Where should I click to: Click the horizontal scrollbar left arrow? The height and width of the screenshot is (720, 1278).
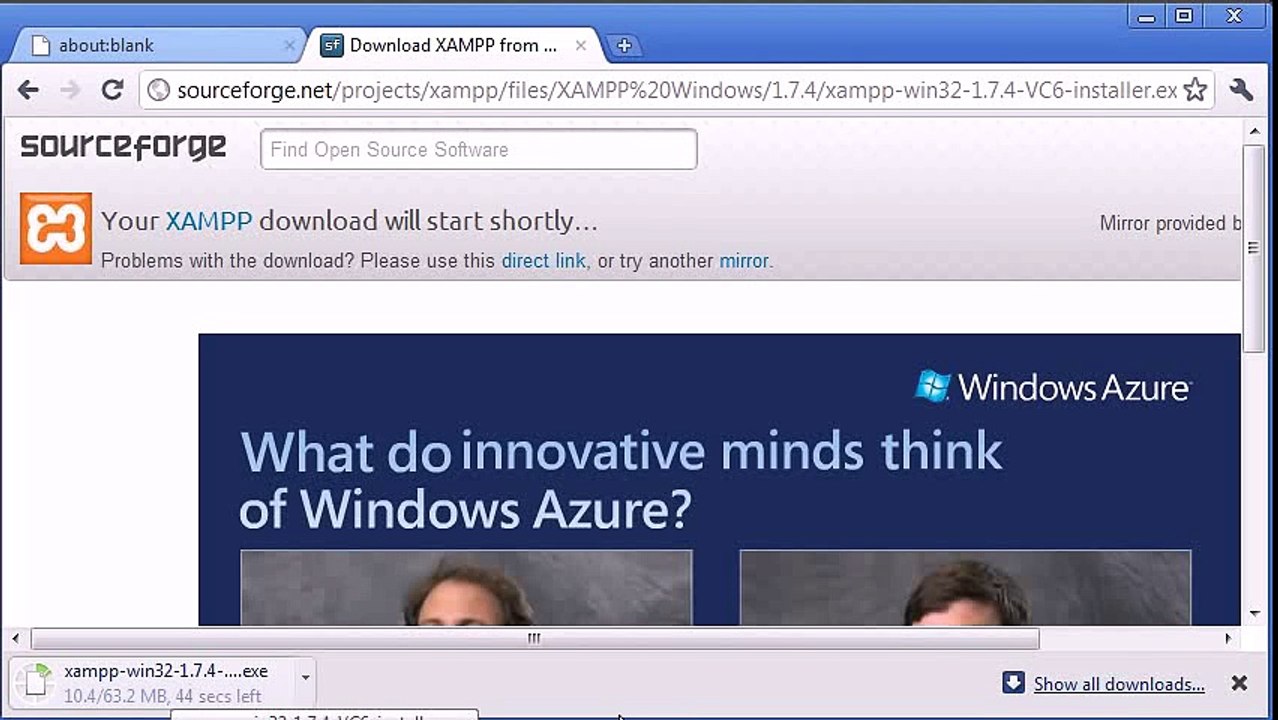click(15, 638)
